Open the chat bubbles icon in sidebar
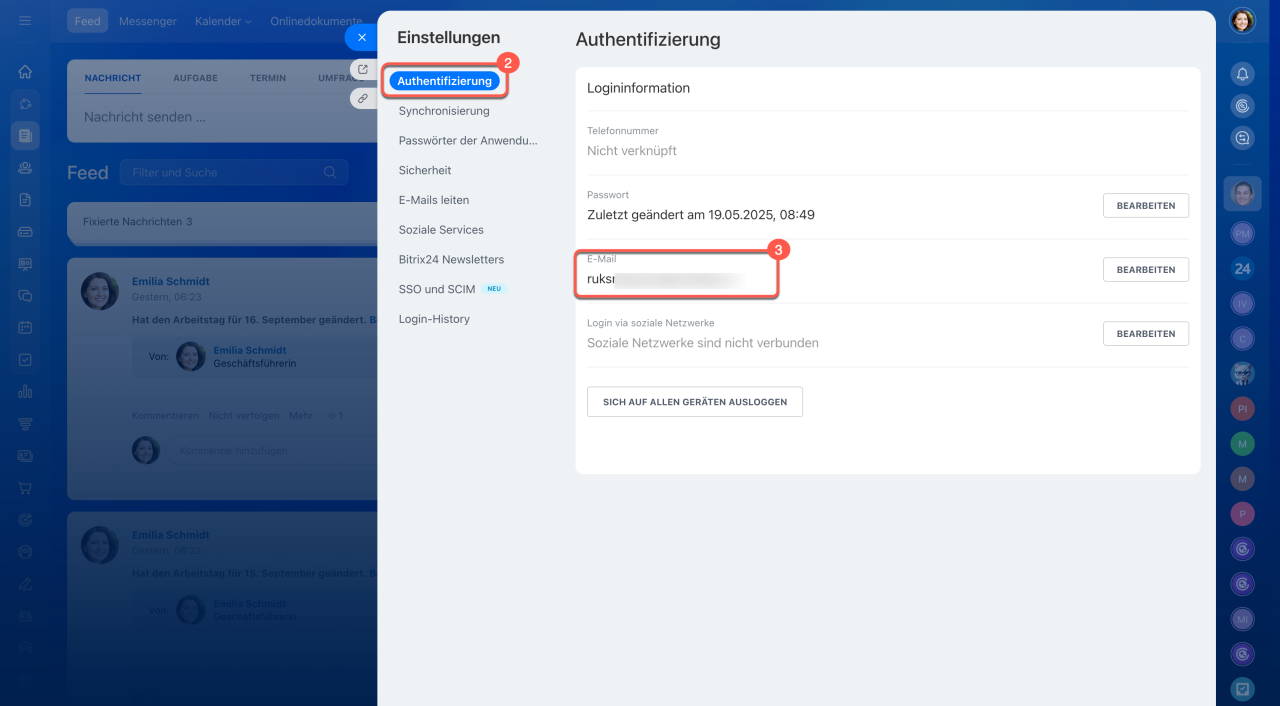The image size is (1280, 706). click(x=25, y=296)
